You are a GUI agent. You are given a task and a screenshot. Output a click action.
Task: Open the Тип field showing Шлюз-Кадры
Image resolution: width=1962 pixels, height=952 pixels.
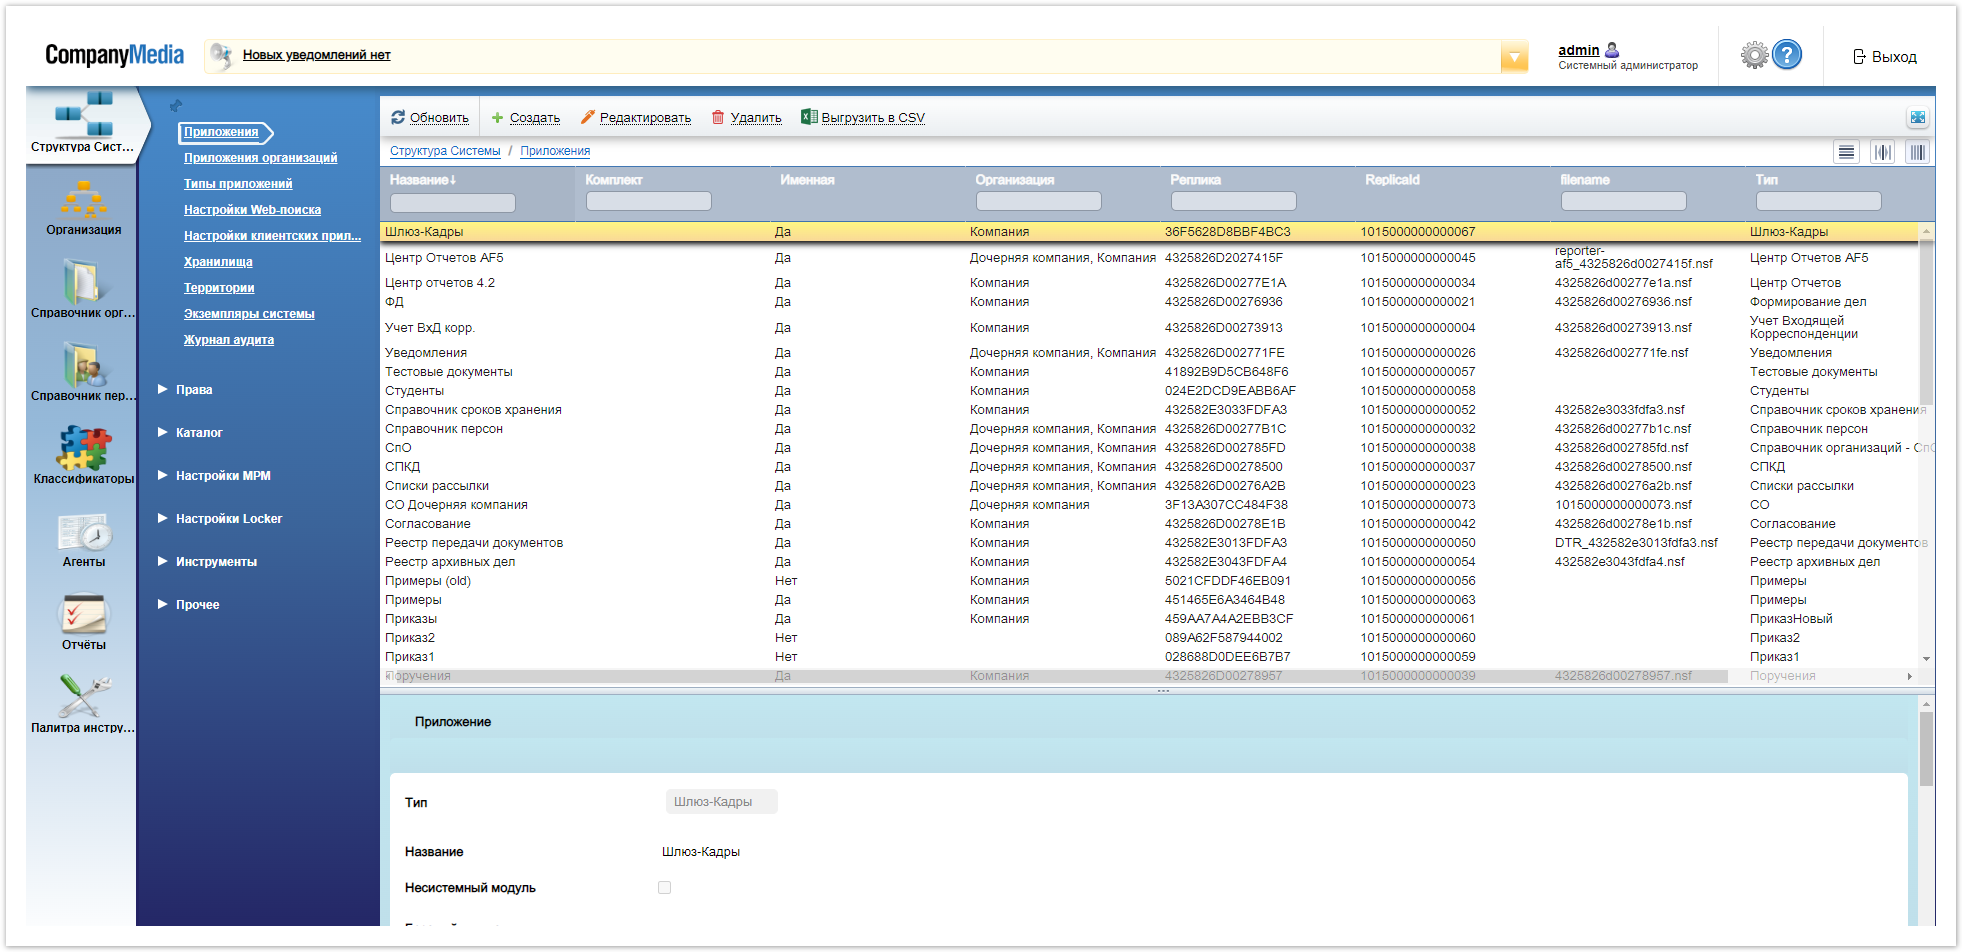pyautogui.click(x=721, y=802)
